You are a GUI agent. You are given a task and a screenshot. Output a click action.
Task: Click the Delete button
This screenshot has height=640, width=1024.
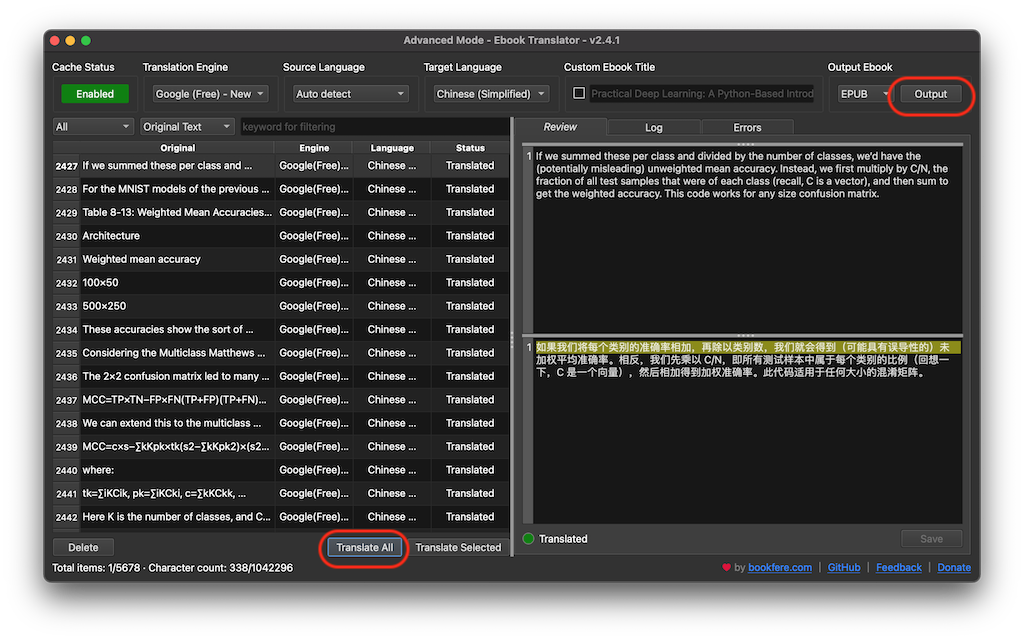click(83, 547)
